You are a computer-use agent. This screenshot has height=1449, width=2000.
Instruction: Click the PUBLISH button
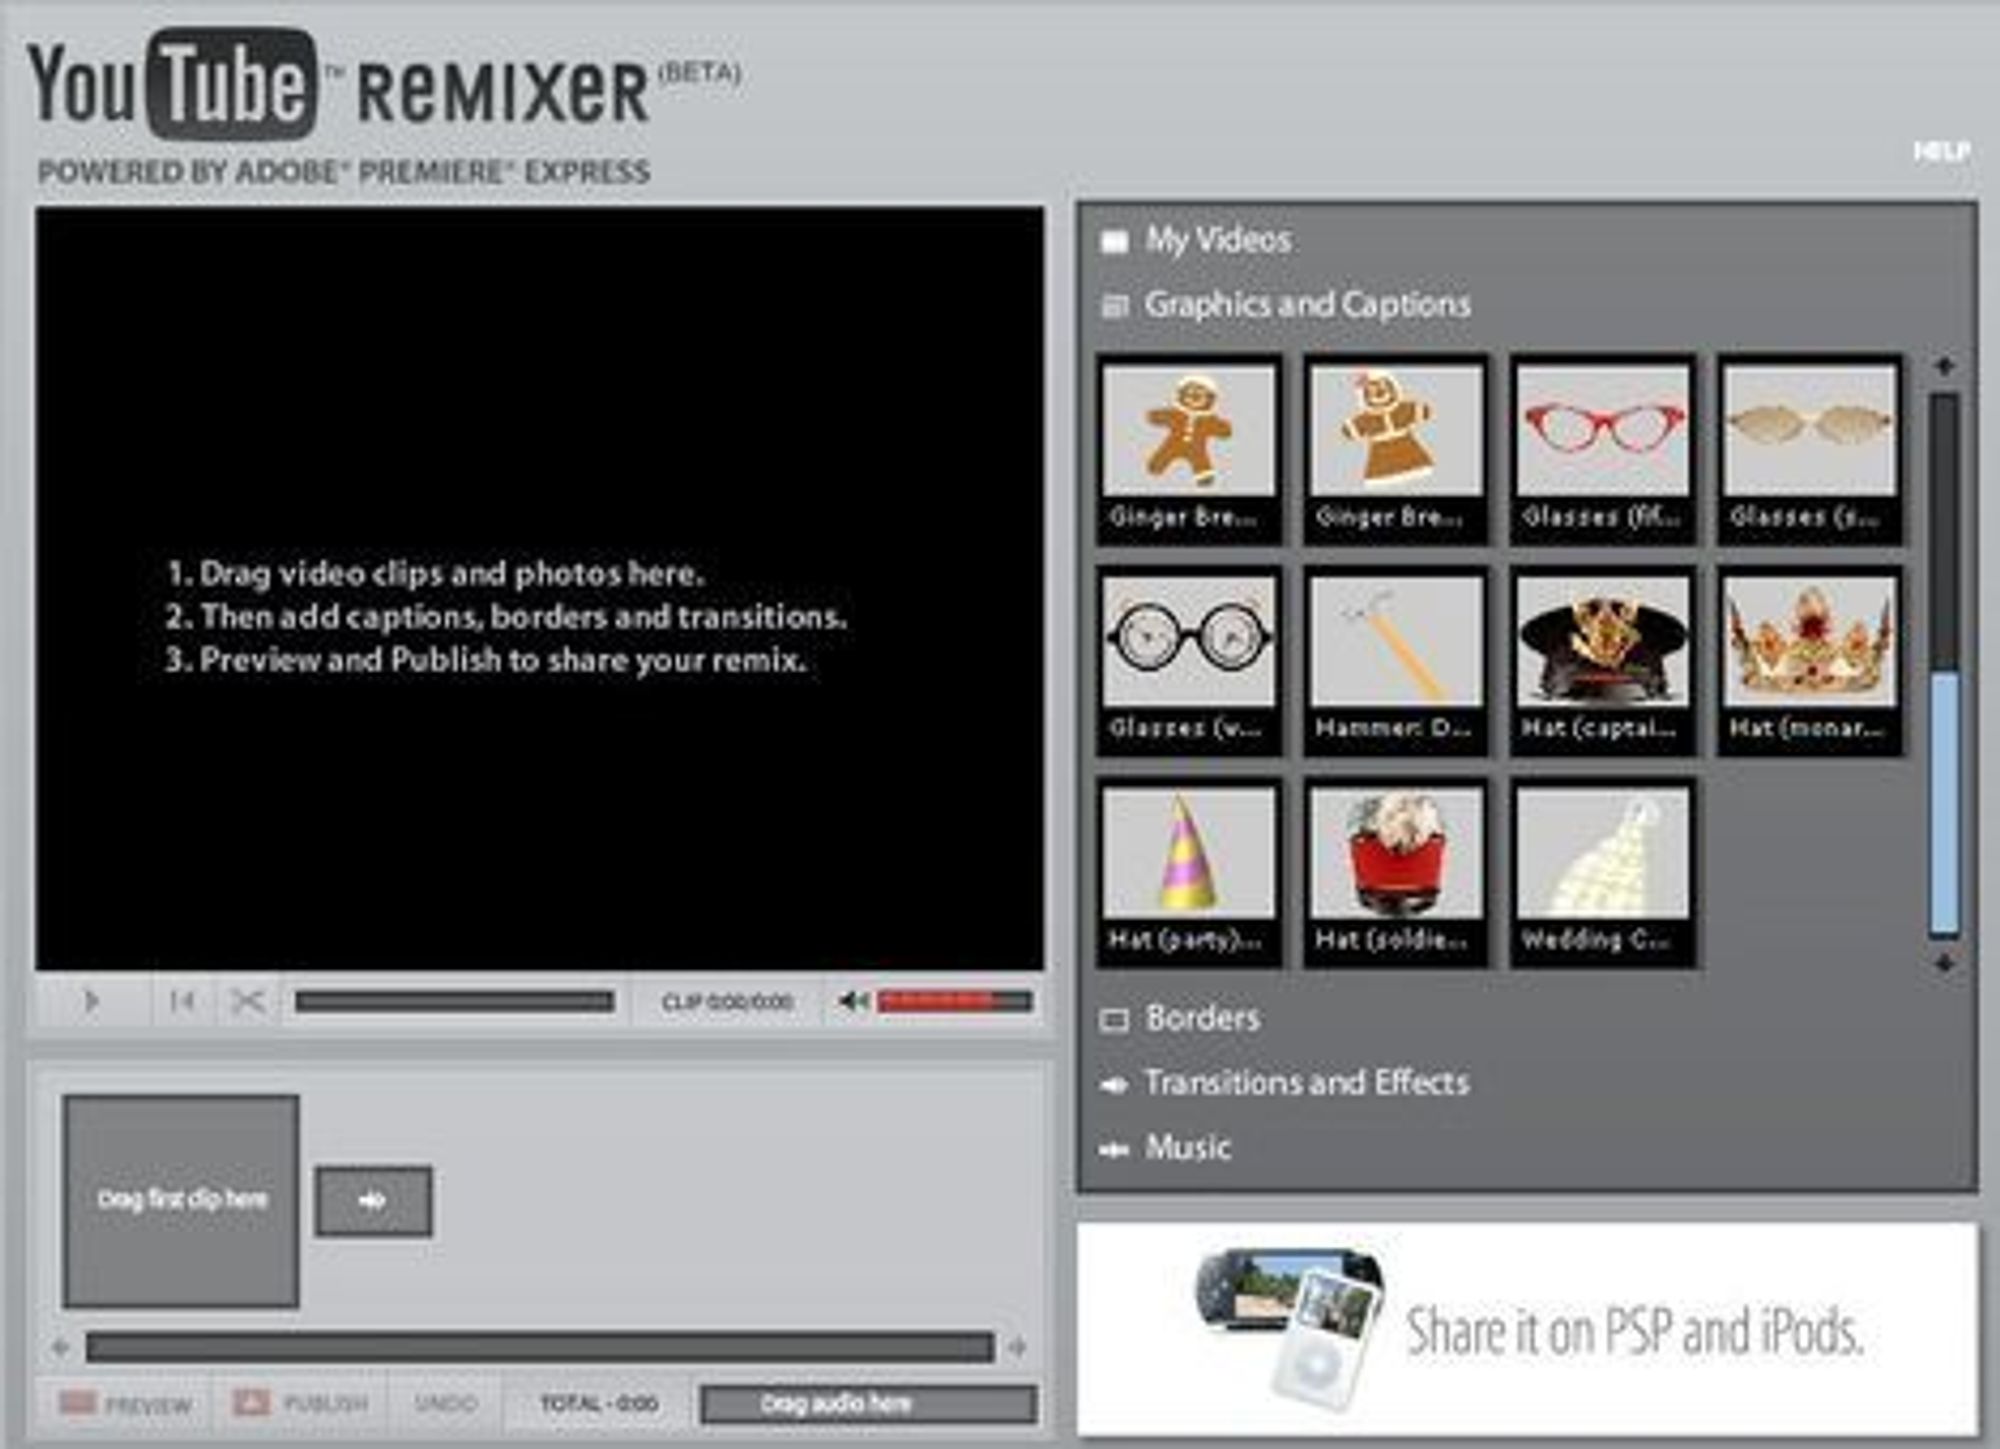301,1404
